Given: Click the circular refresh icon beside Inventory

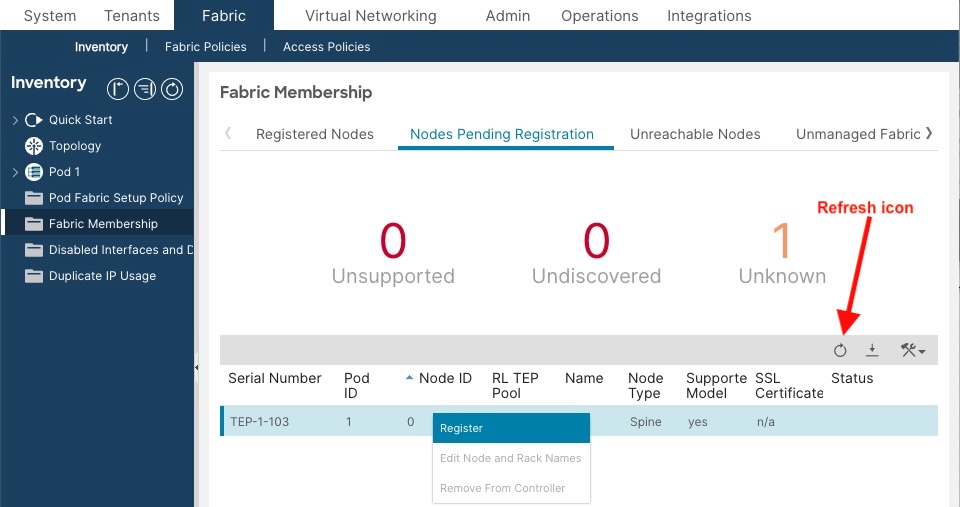Looking at the screenshot, I should pyautogui.click(x=172, y=89).
